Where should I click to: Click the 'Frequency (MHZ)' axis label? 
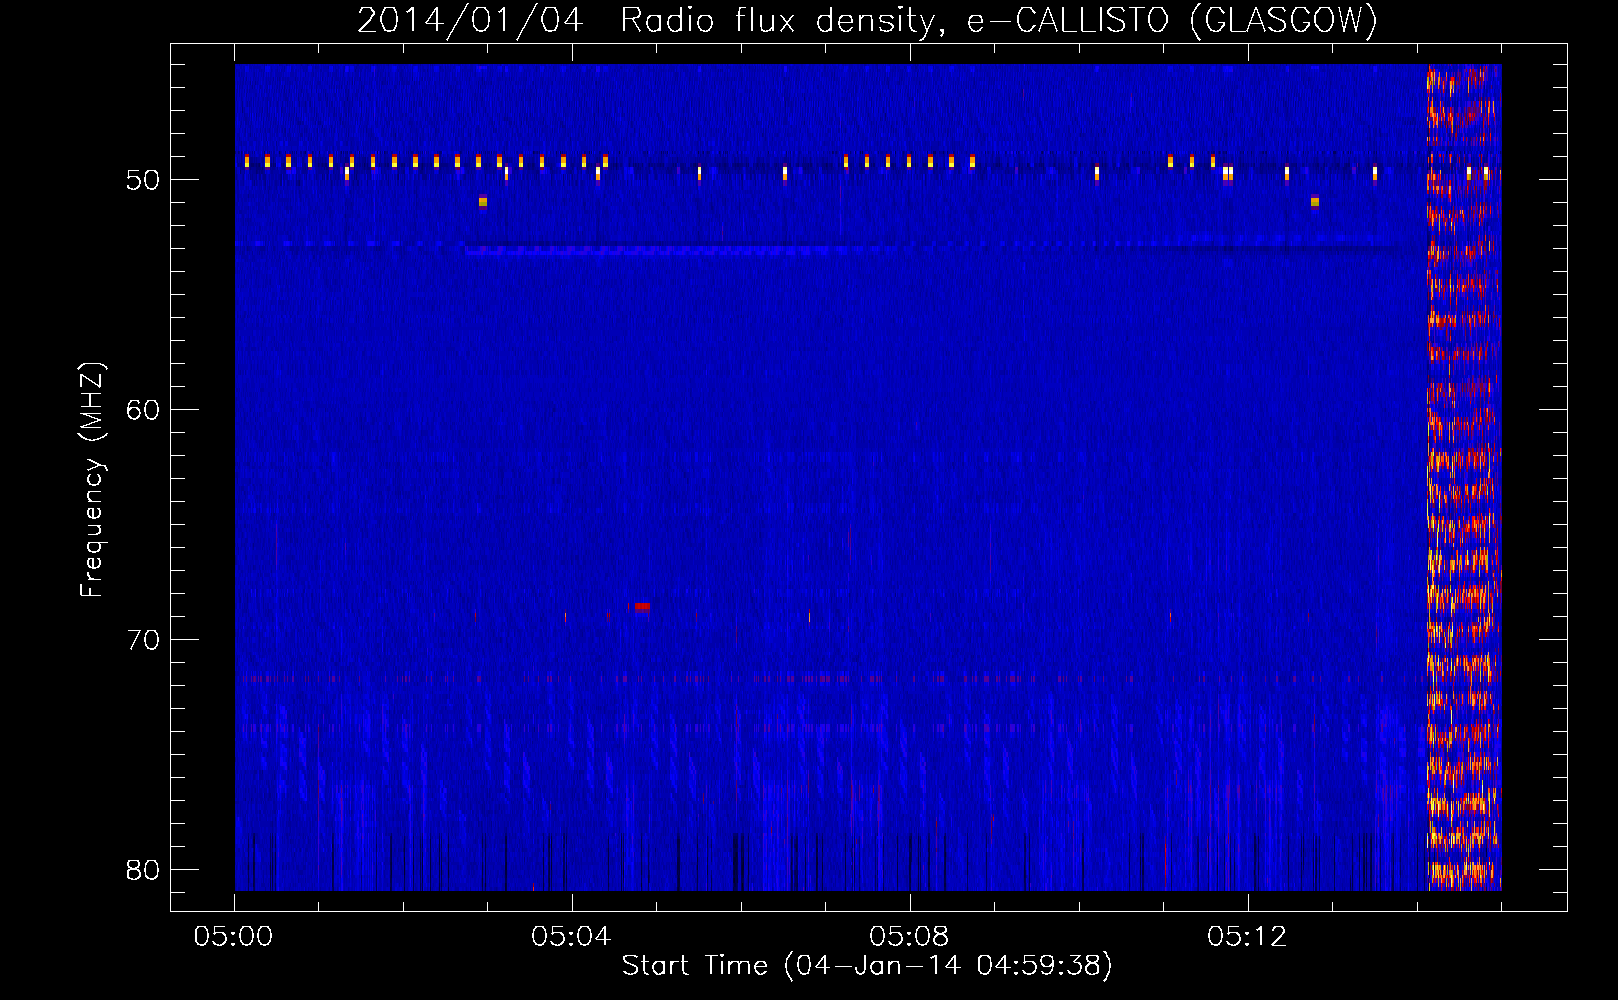point(92,480)
